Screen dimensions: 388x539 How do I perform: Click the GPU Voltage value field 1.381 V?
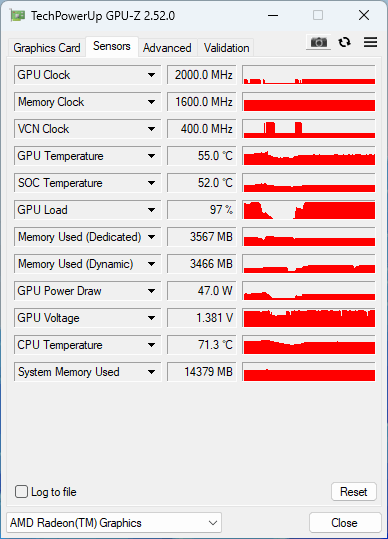point(202,318)
